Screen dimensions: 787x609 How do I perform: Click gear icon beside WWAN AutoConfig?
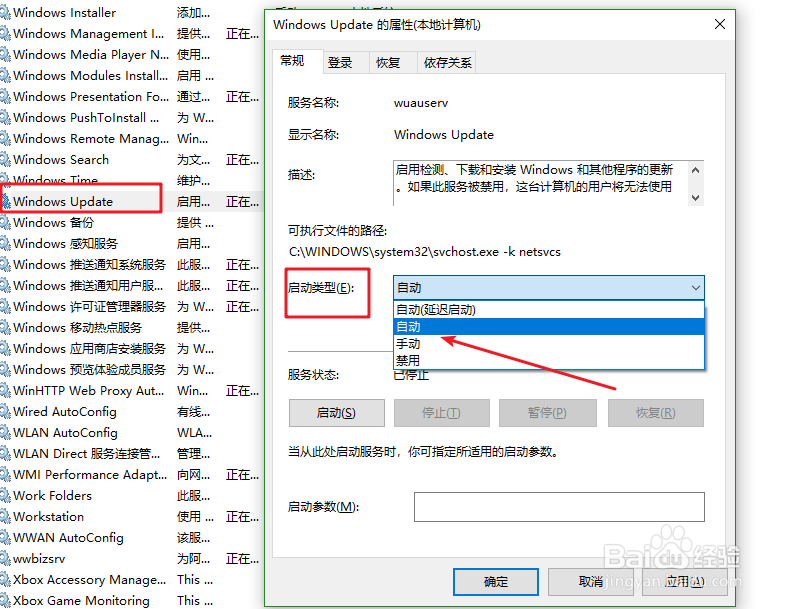pyautogui.click(x=6, y=538)
